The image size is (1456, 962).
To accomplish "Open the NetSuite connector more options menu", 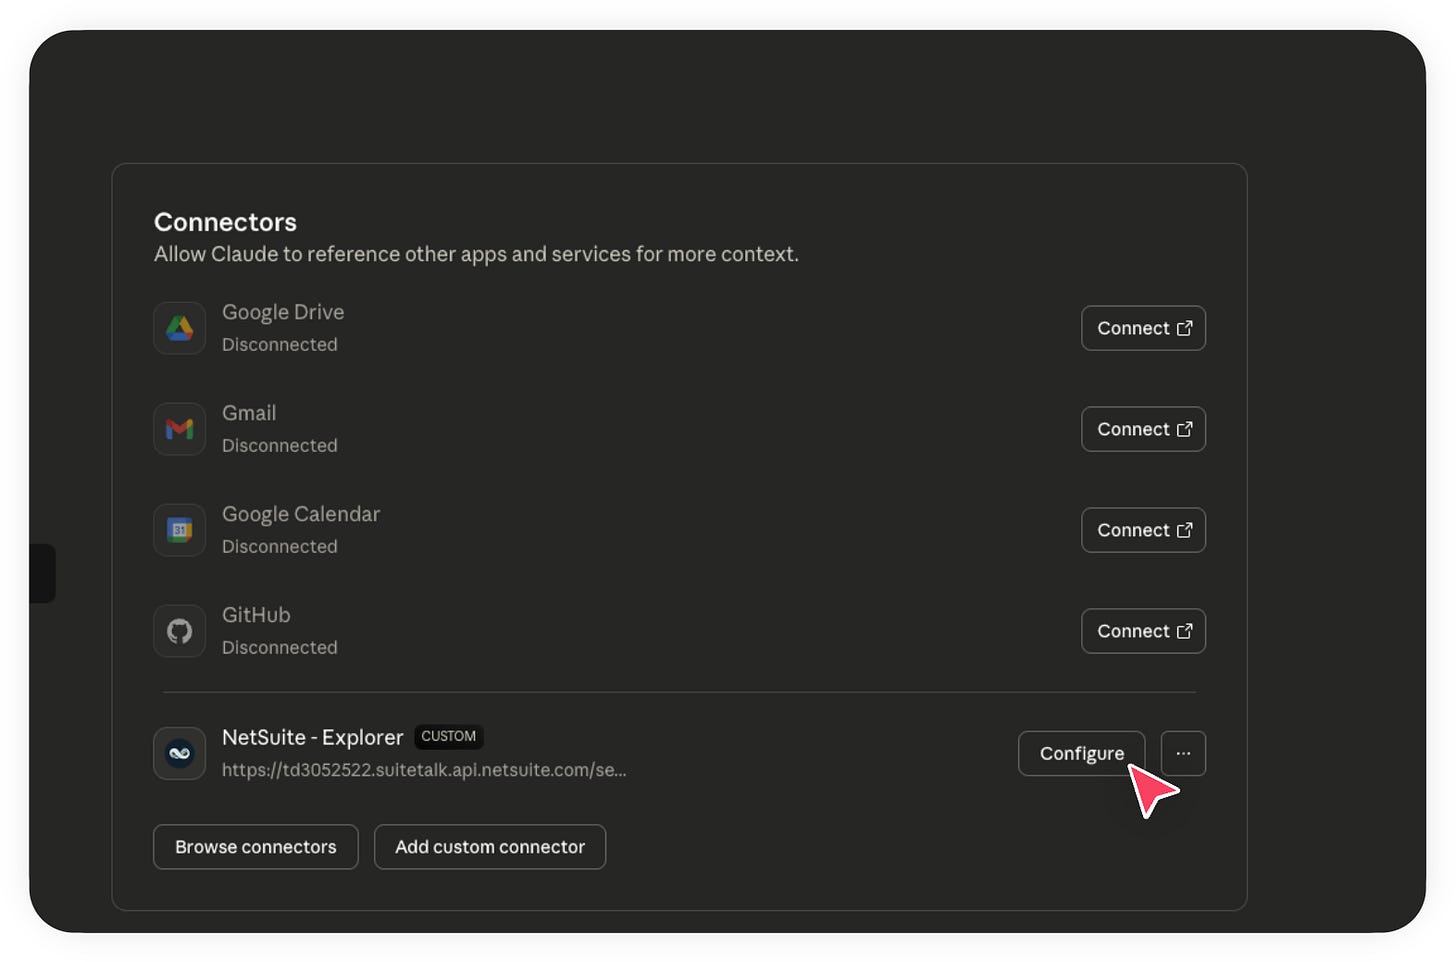I will pyautogui.click(x=1183, y=753).
